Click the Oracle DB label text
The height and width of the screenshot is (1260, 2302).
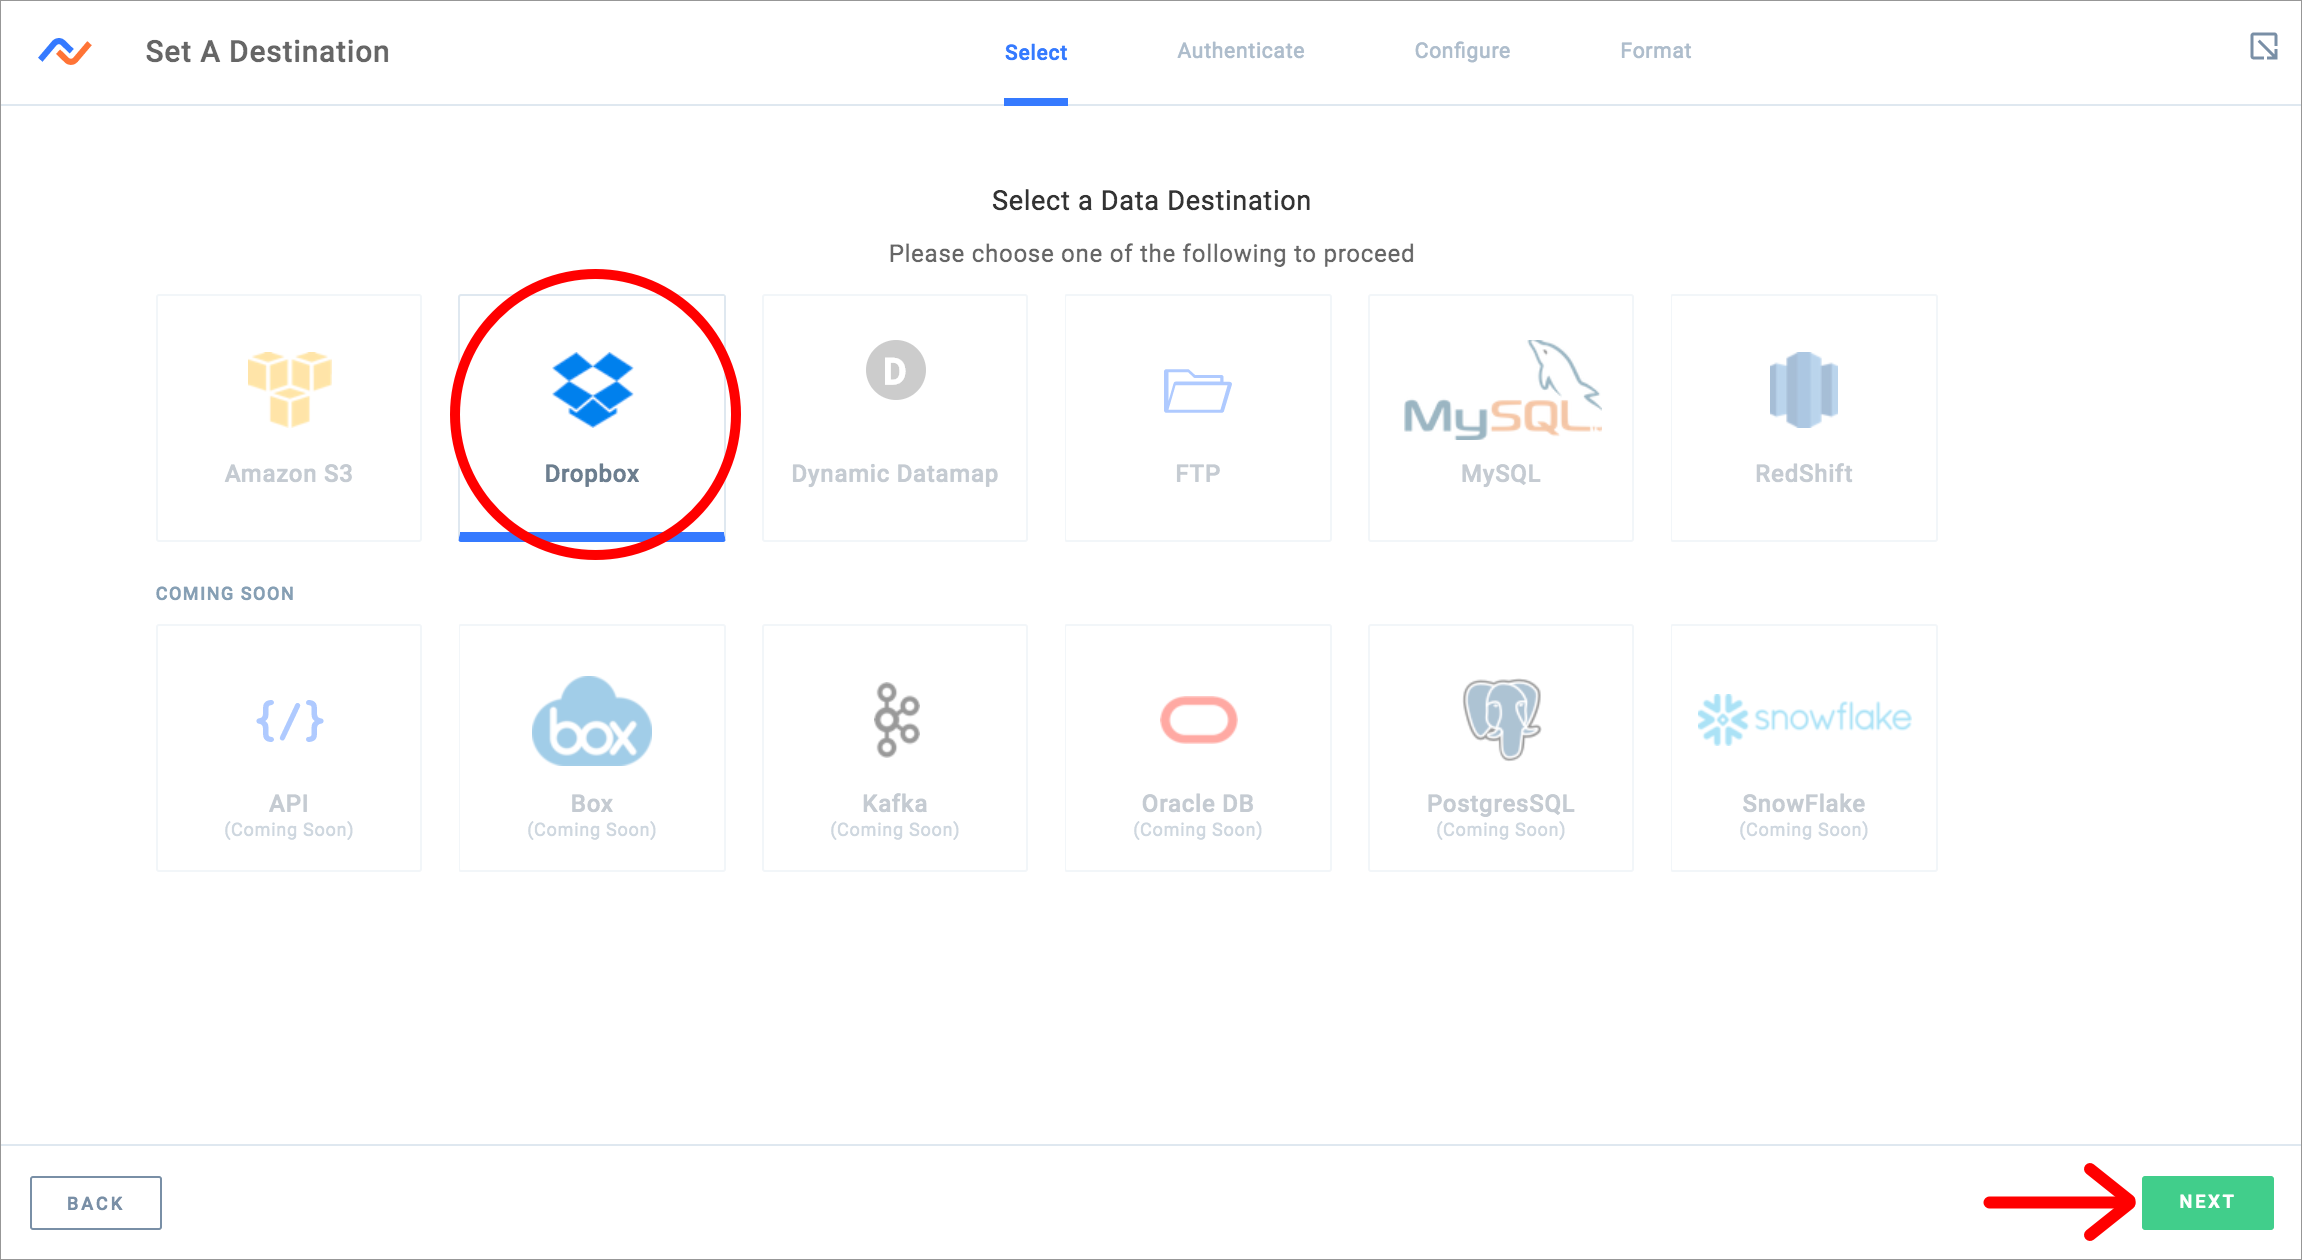tap(1198, 804)
